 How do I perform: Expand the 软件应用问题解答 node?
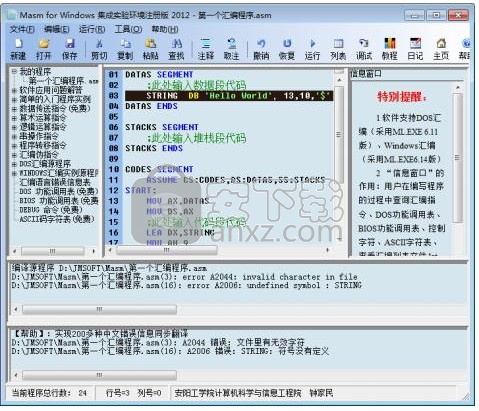point(14,90)
